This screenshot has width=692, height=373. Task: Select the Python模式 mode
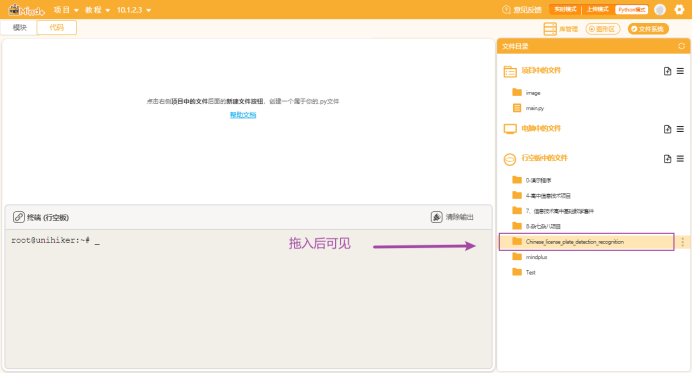point(632,9)
